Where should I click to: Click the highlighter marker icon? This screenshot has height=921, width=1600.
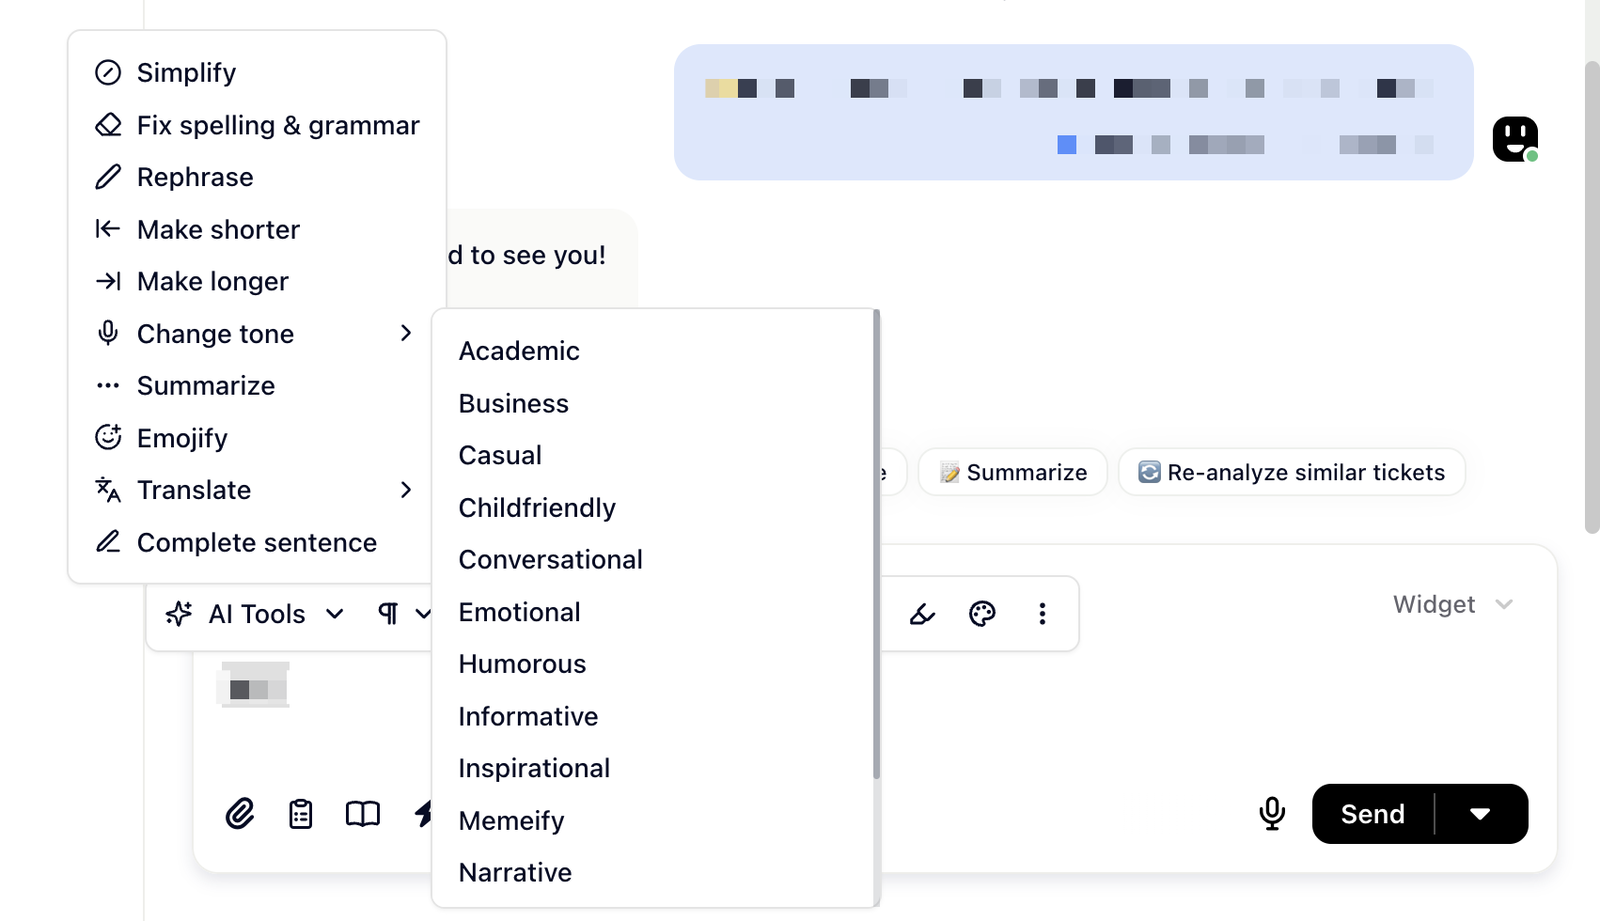pyautogui.click(x=922, y=614)
